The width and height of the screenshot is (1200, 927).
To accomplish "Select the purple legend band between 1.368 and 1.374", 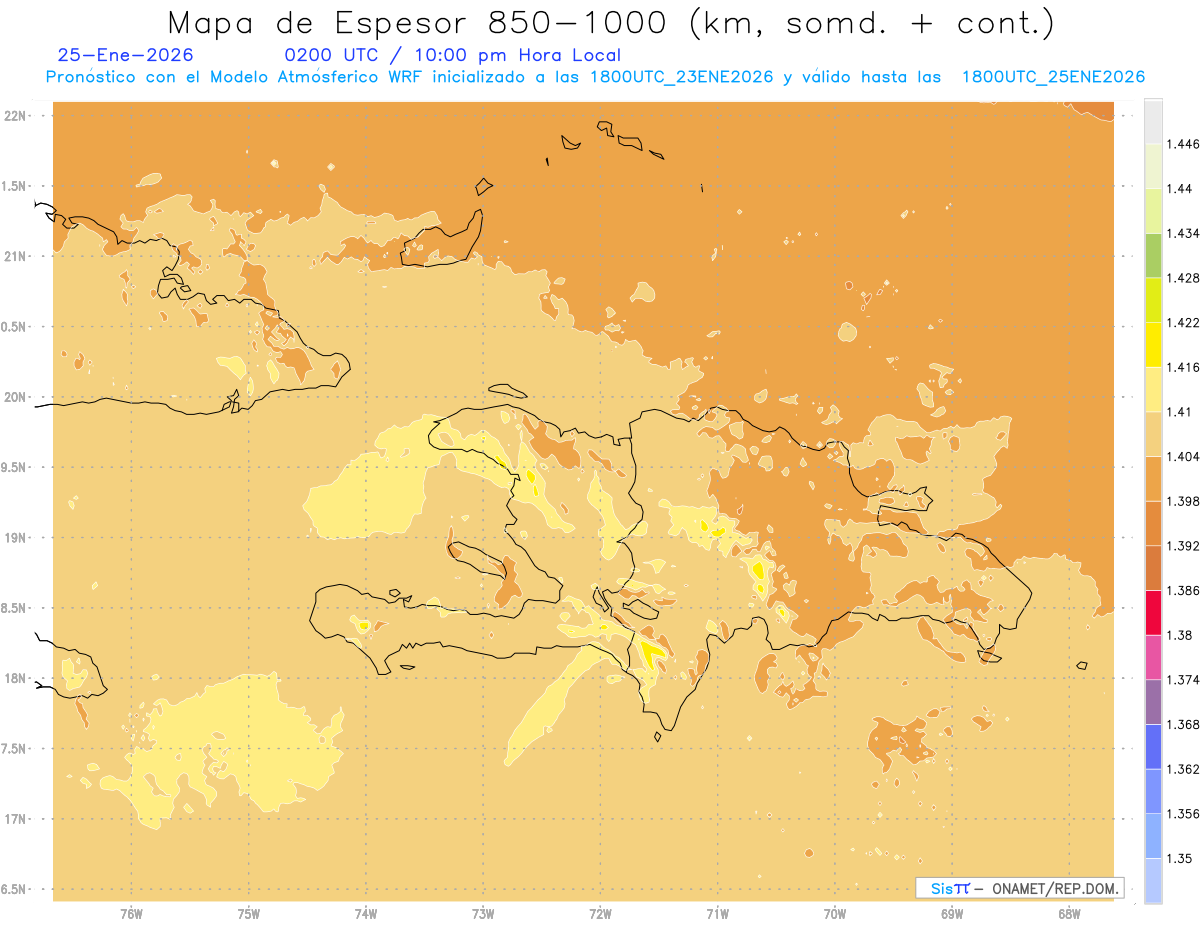I will (x=1153, y=702).
